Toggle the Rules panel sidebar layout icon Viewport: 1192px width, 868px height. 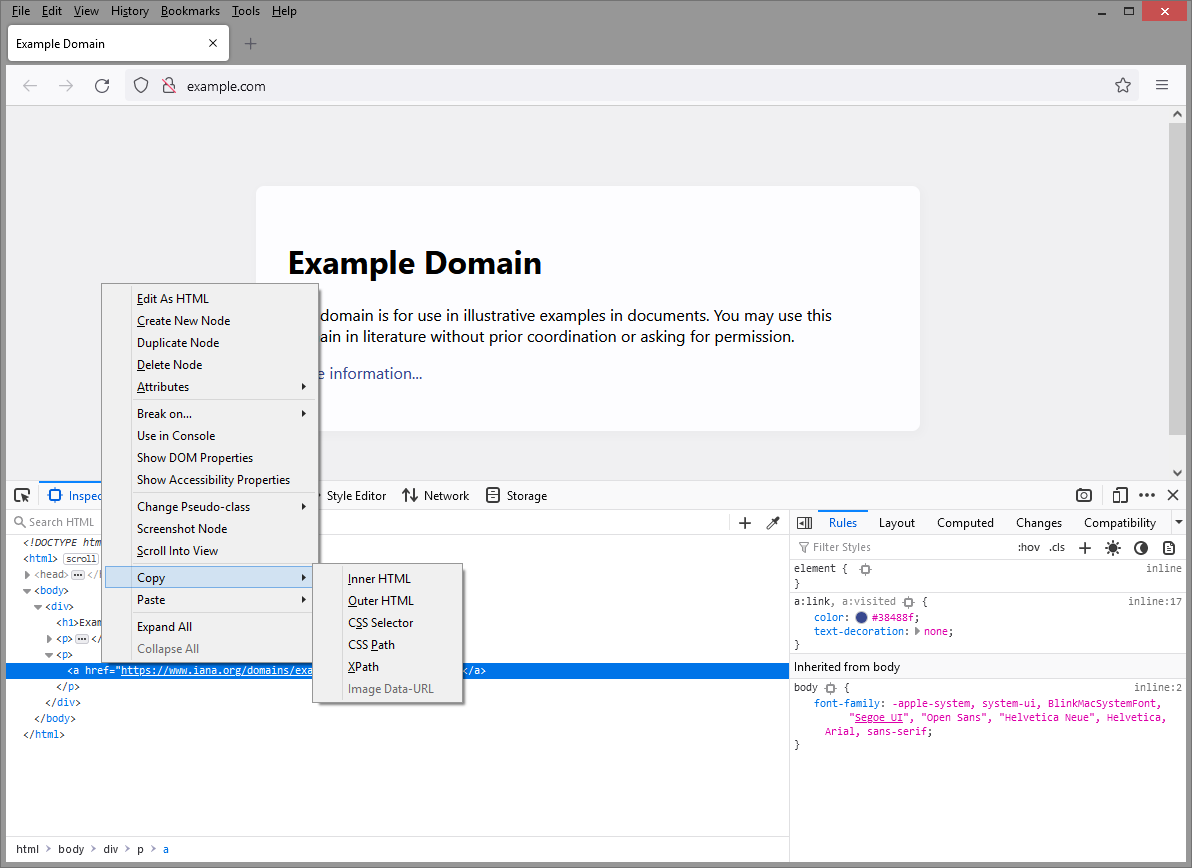(x=804, y=522)
